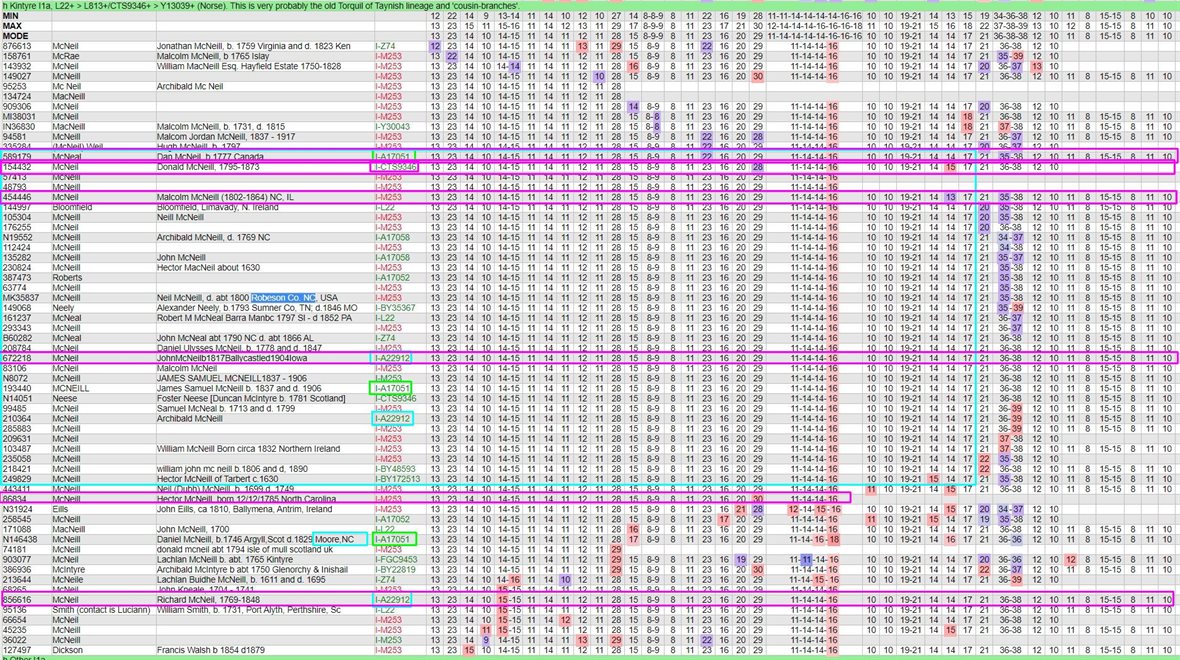The width and height of the screenshot is (1180, 660).
Task: Click the boxed I-CTS9346 haplogroup for Donald McNeill
Action: 395,168
